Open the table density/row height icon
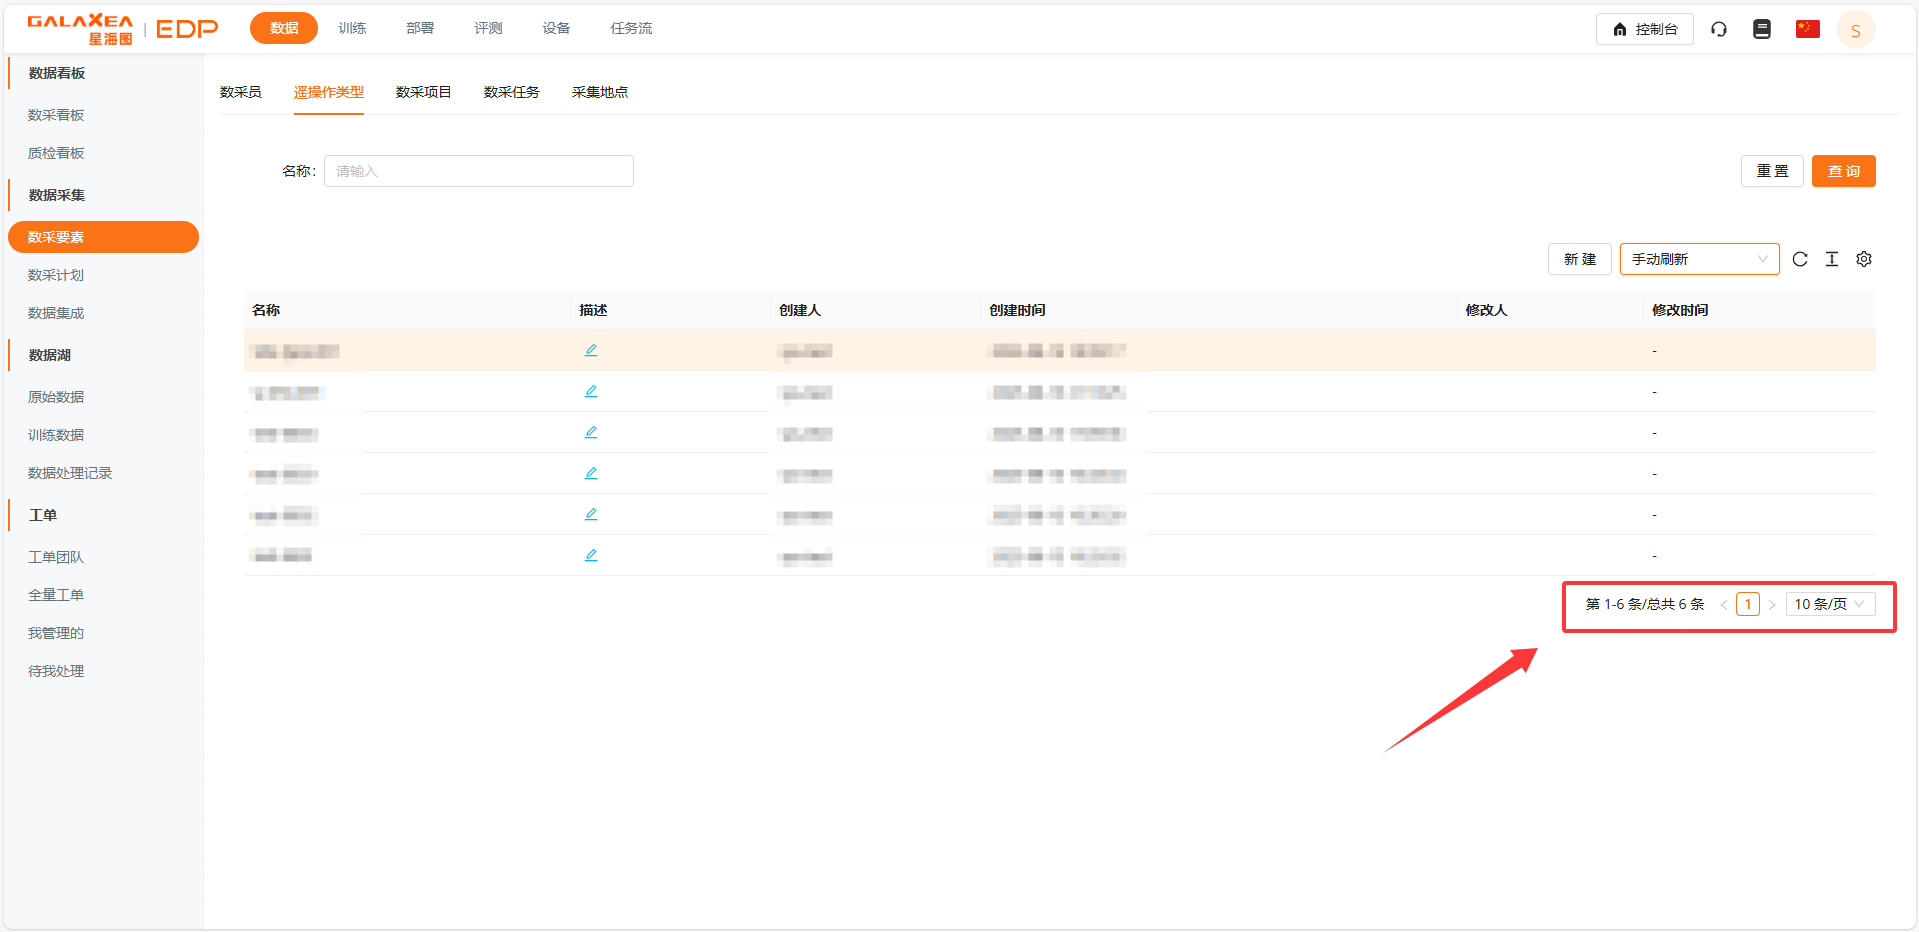This screenshot has height=932, width=1919. [x=1832, y=259]
